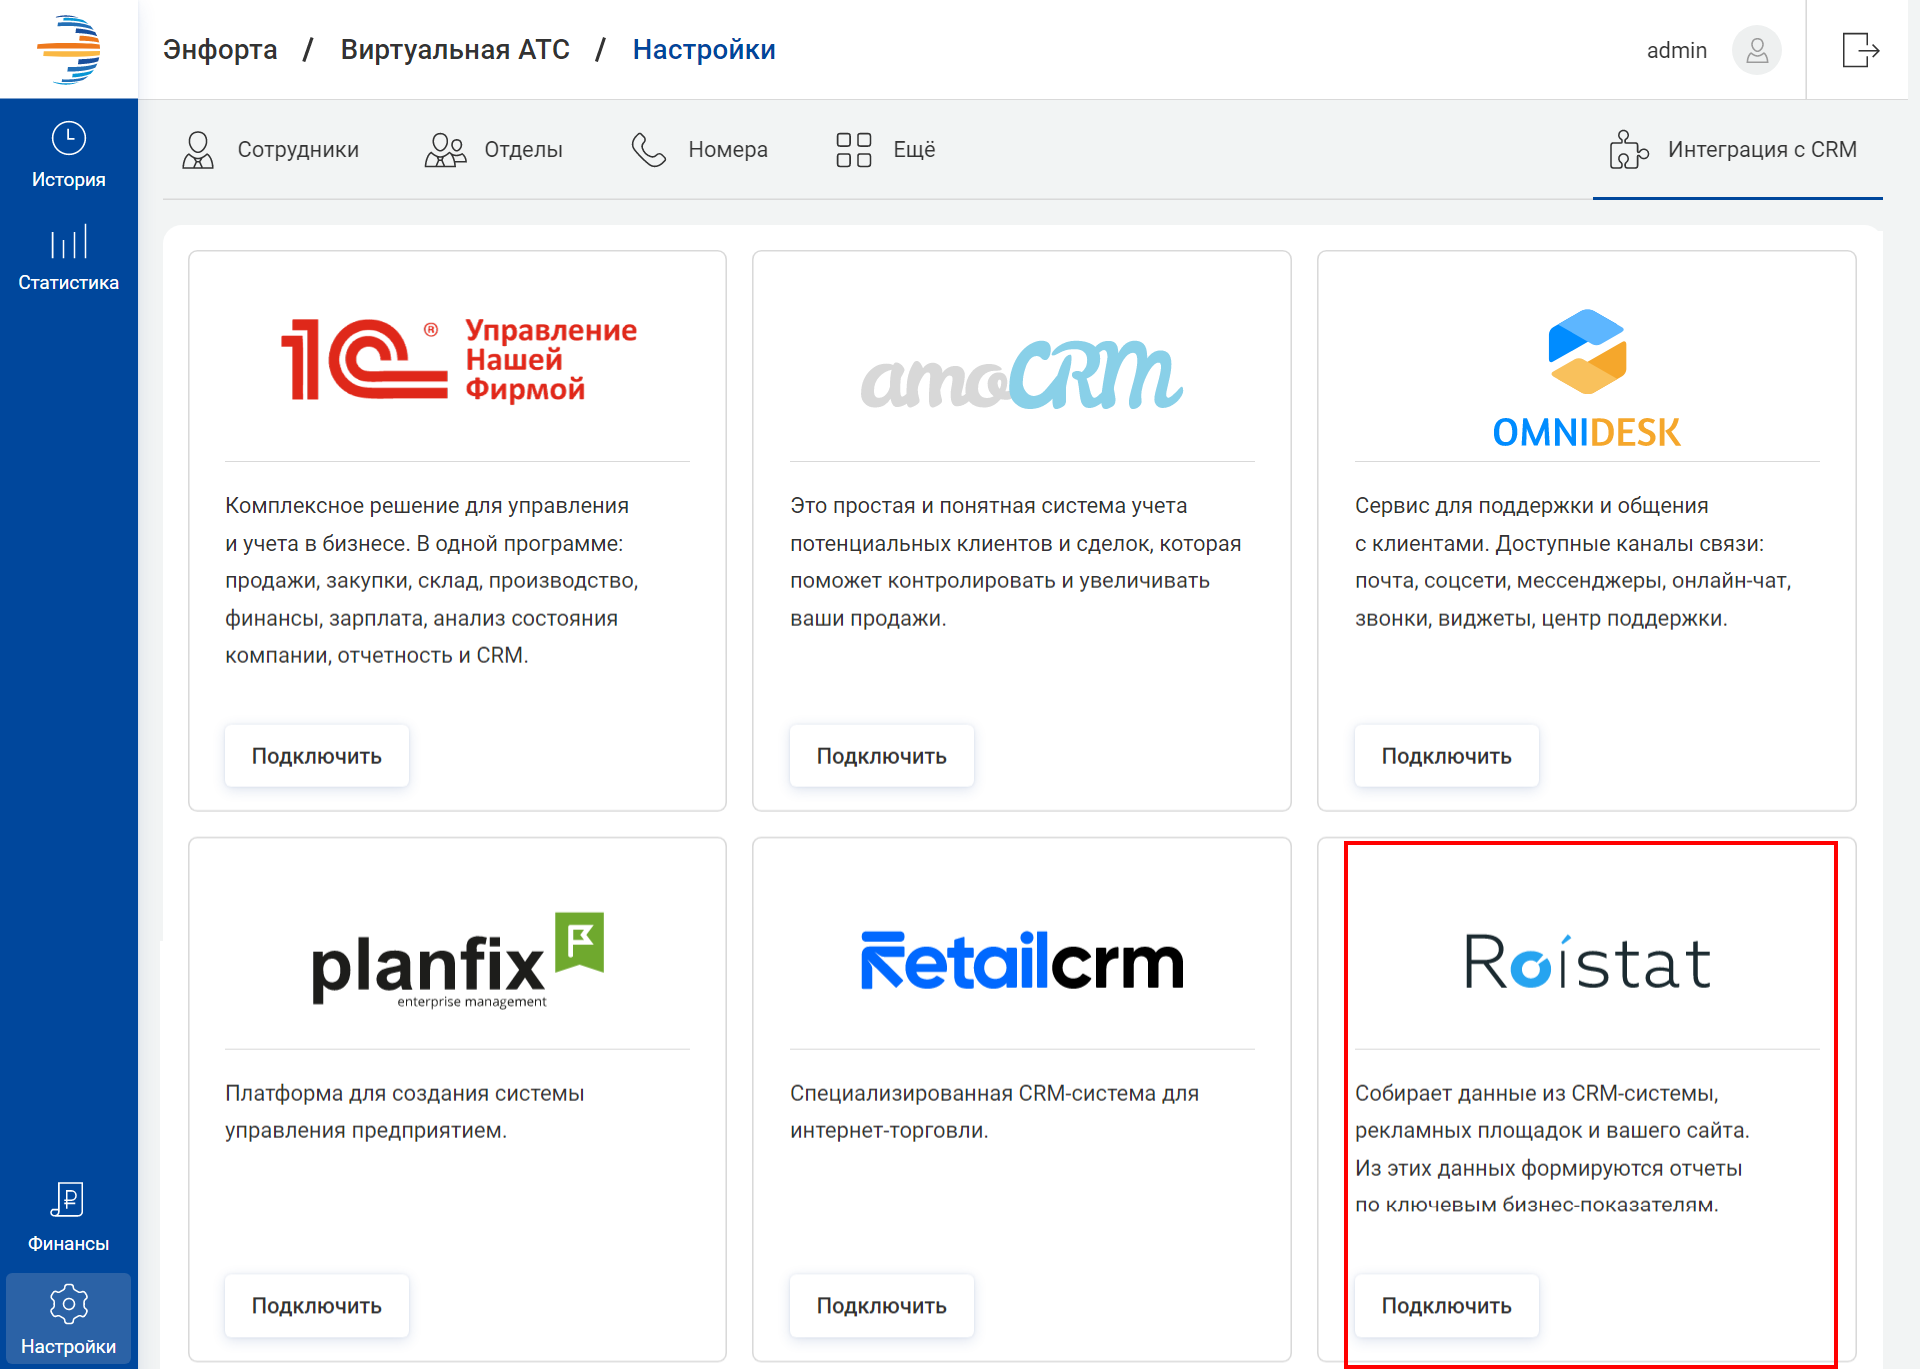
Task: Open the History clock icon in sidebar
Action: click(x=69, y=138)
